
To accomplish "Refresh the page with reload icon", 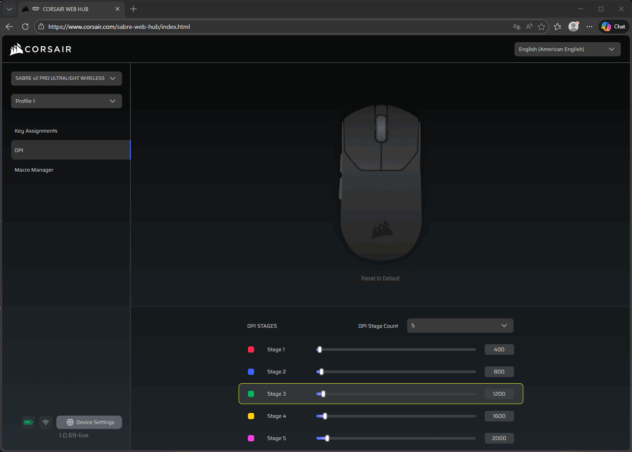I will [25, 26].
